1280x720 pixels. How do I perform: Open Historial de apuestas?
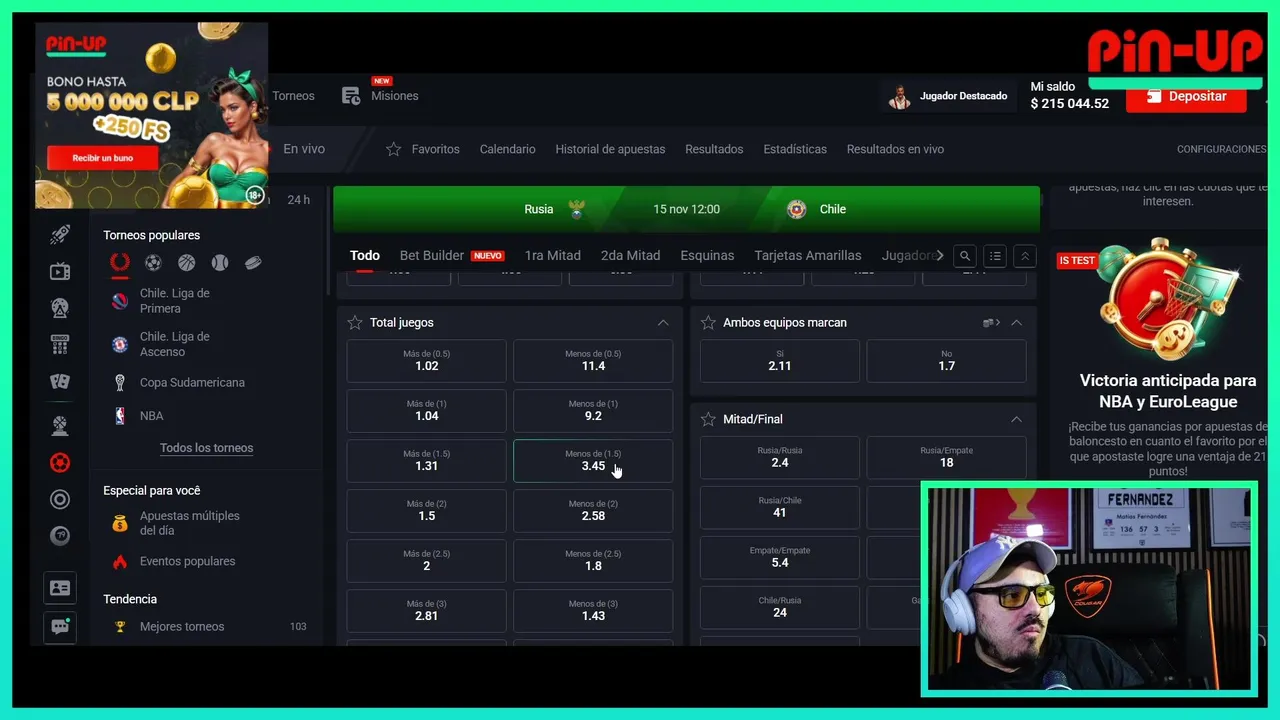pos(610,149)
